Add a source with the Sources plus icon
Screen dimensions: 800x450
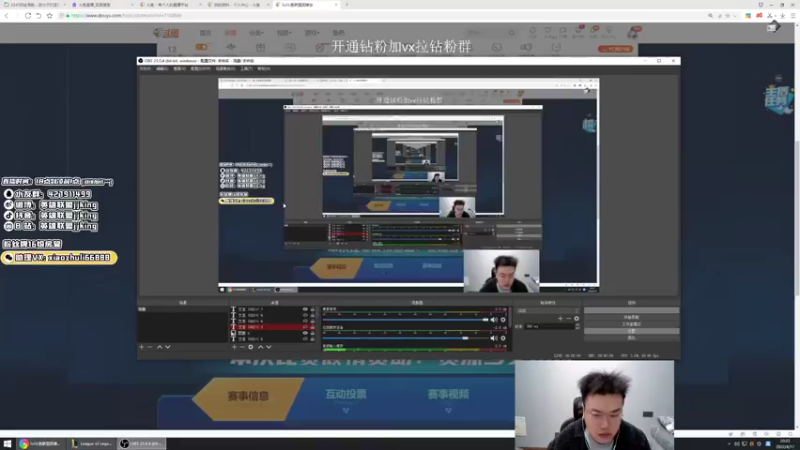[234, 347]
